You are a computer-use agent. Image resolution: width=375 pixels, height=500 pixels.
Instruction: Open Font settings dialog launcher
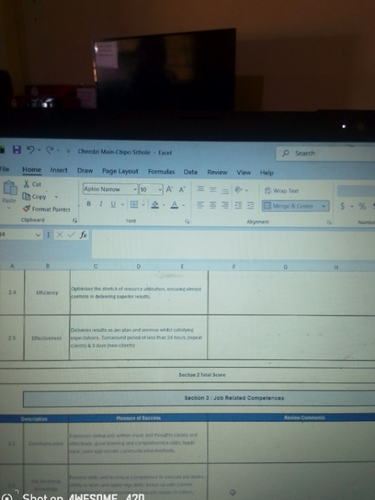pos(187,221)
